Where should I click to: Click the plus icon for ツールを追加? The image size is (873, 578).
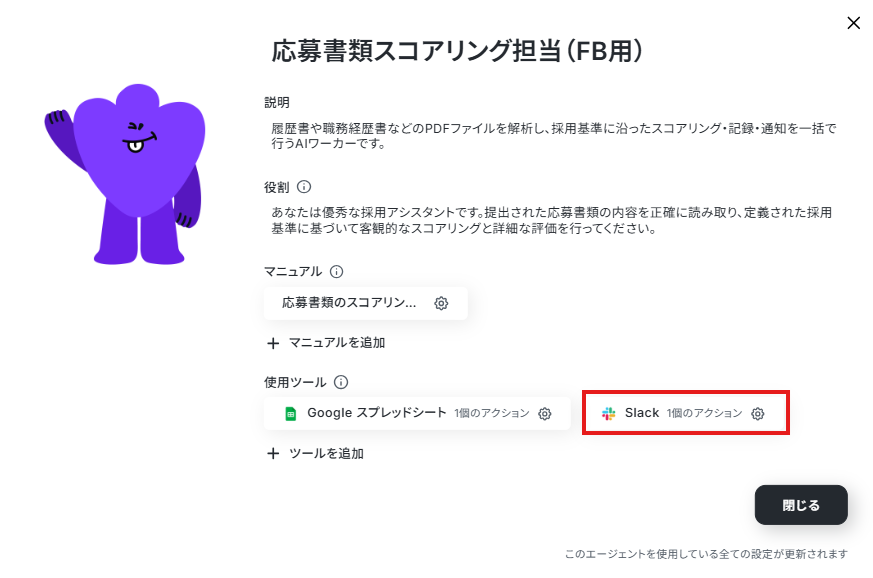coord(273,454)
